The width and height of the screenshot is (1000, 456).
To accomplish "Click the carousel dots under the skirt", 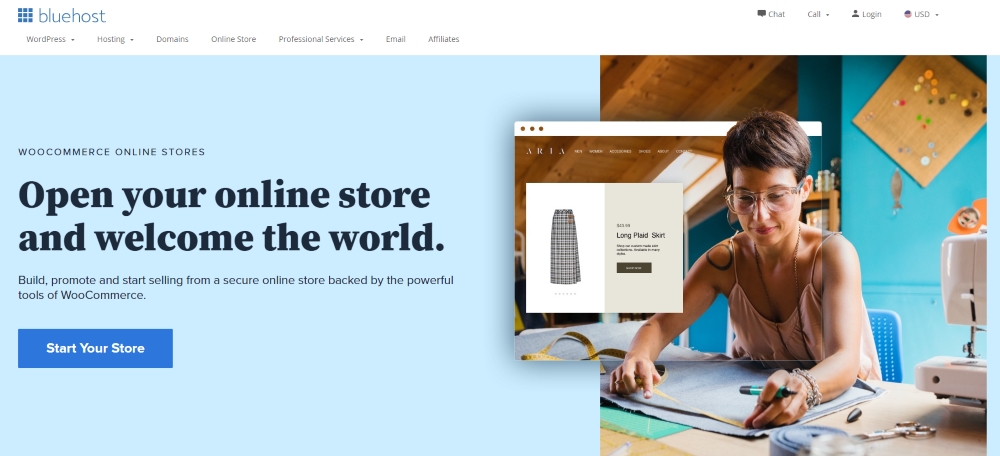I will point(565,294).
